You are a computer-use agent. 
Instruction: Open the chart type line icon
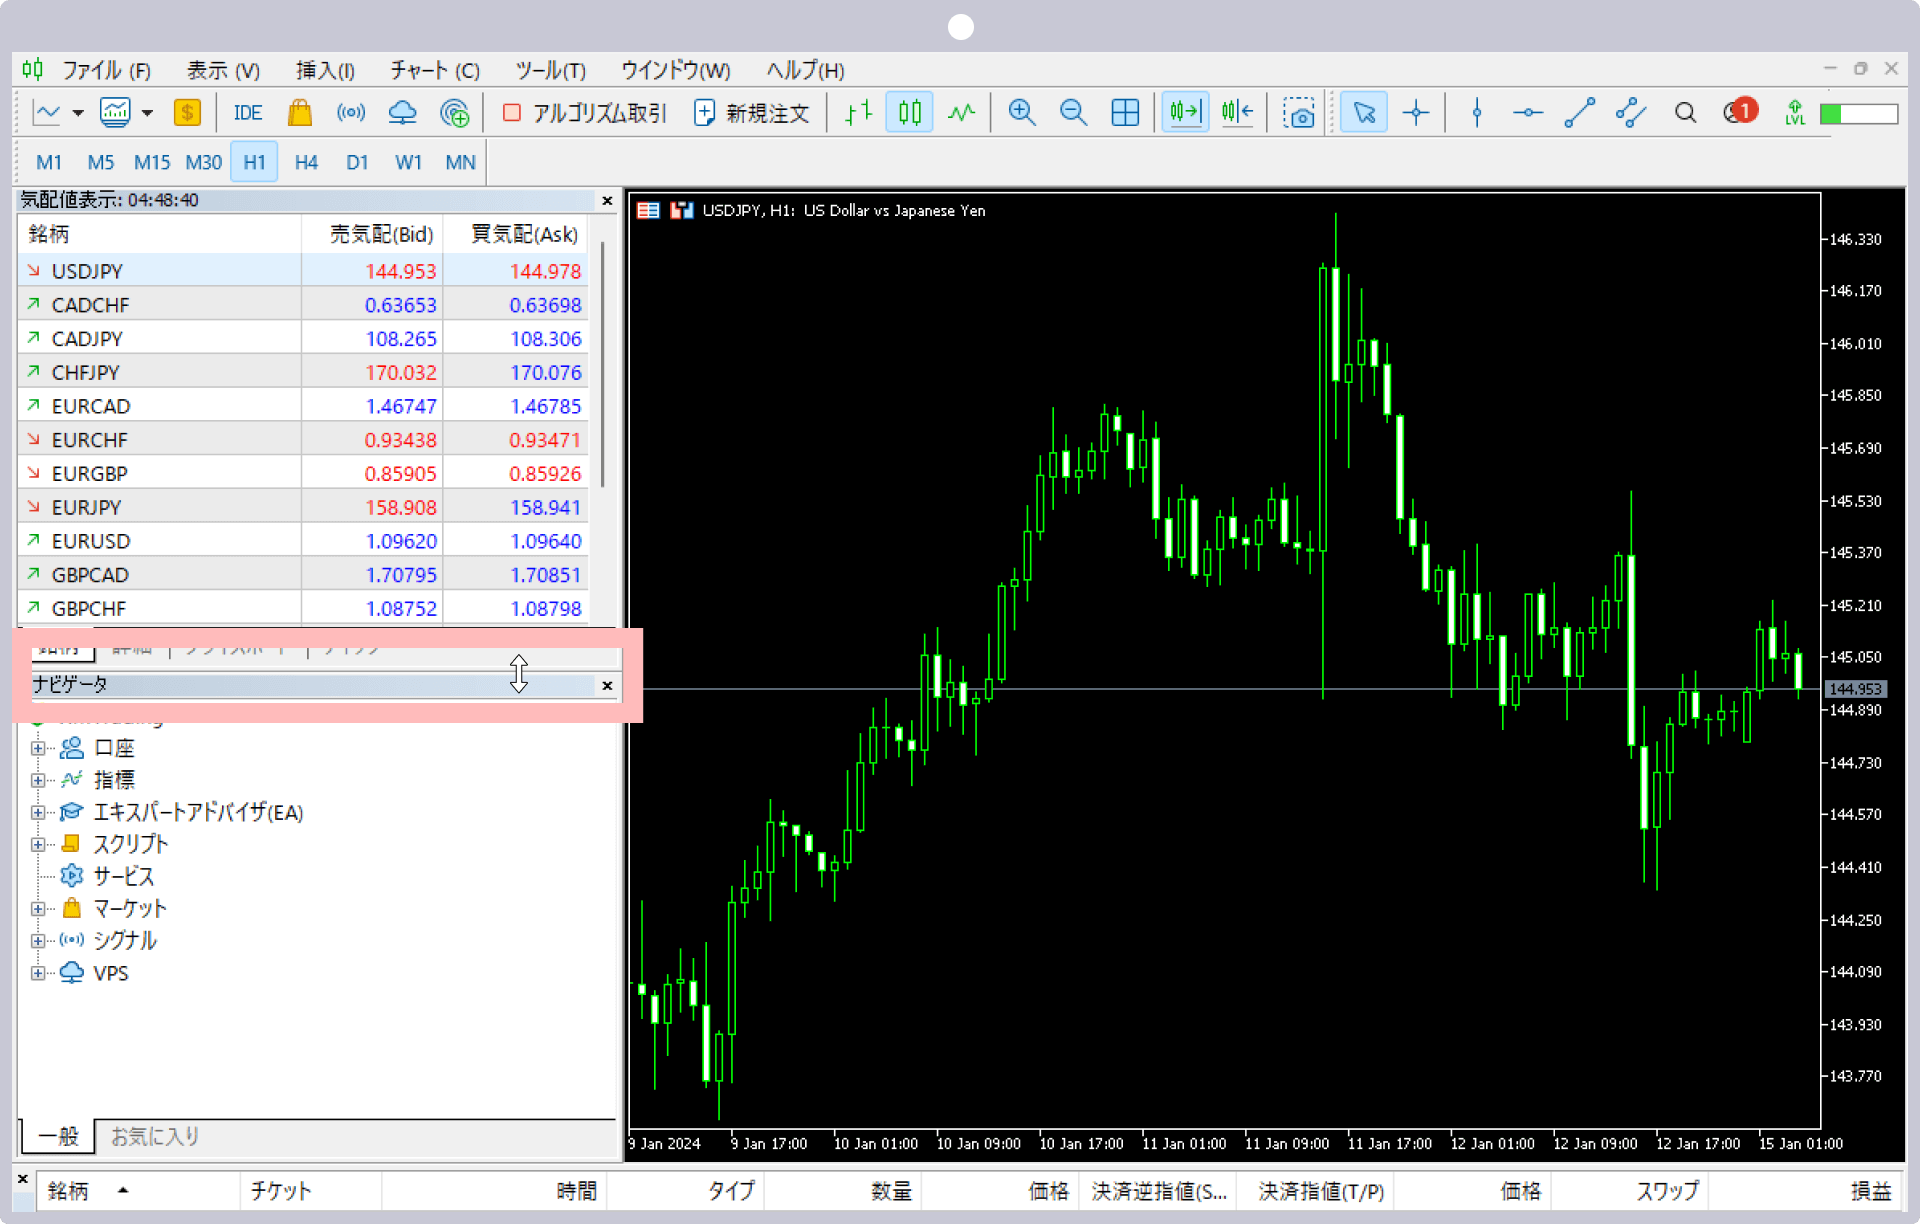coord(47,113)
